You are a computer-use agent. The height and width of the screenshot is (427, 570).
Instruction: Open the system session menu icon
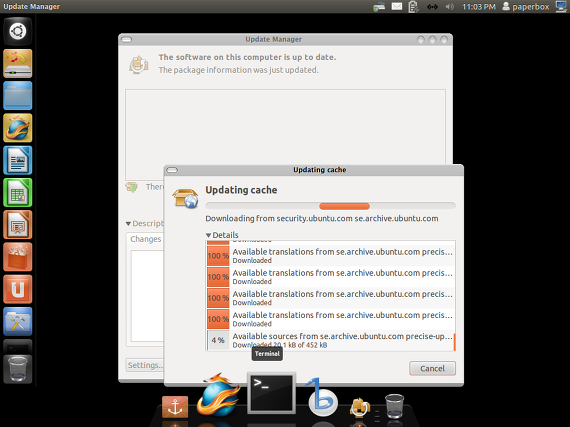click(562, 7)
